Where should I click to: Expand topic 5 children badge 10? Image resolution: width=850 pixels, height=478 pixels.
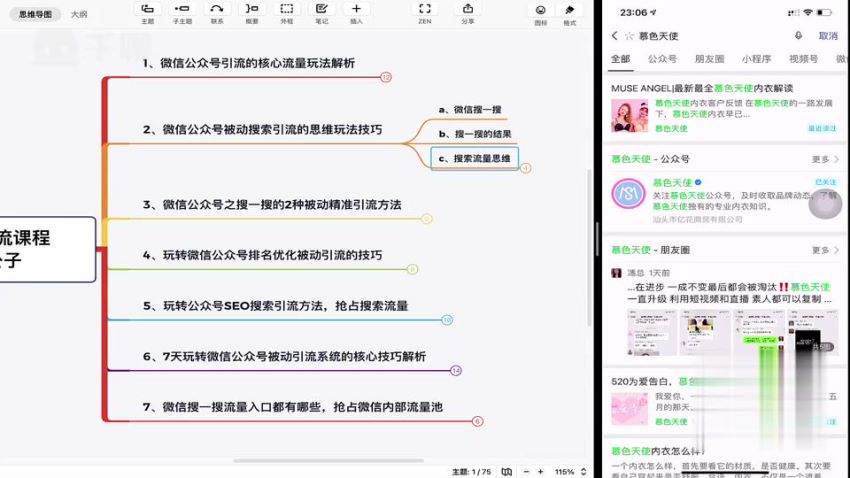pos(447,320)
